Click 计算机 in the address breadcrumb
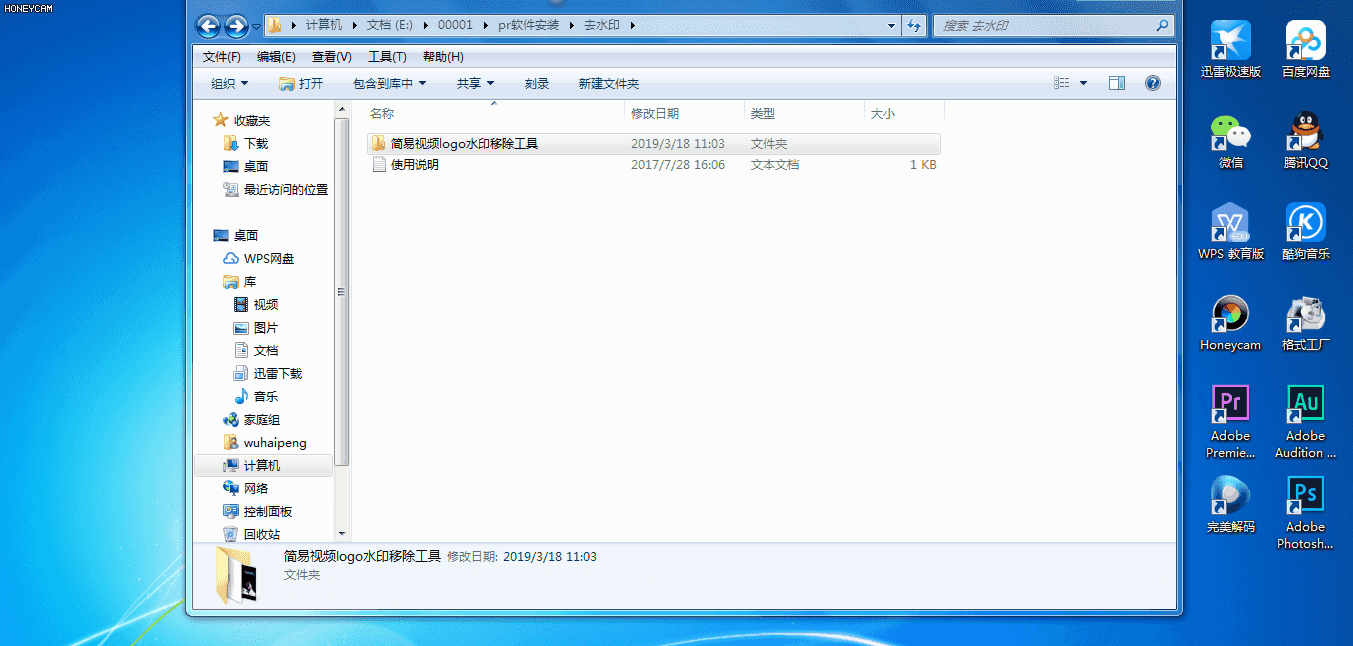The image size is (1353, 646). pos(322,25)
